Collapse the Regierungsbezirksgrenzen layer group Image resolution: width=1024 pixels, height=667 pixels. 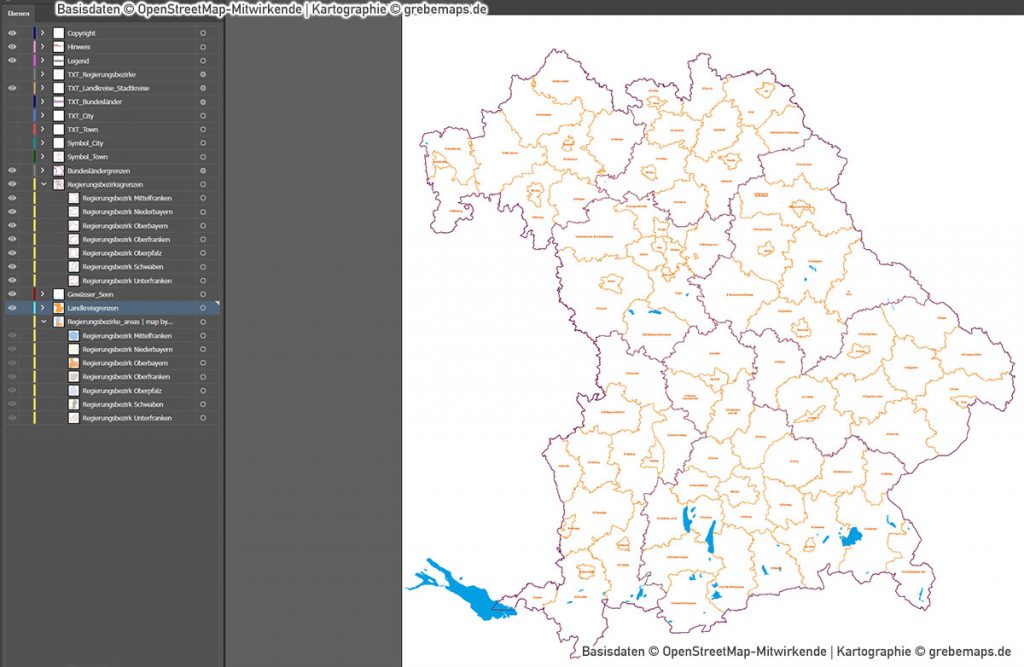(43, 184)
